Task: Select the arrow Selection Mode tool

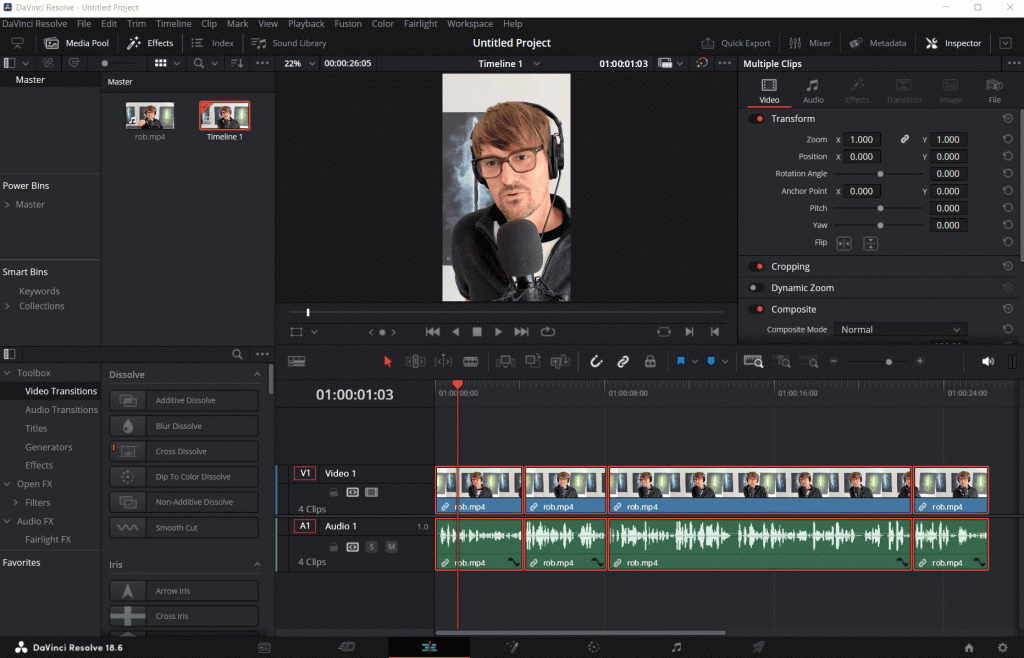Action: 387,361
